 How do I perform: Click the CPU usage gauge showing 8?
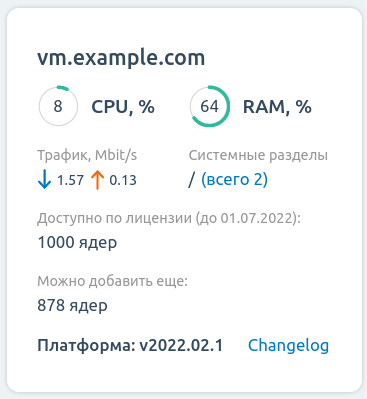click(x=58, y=106)
